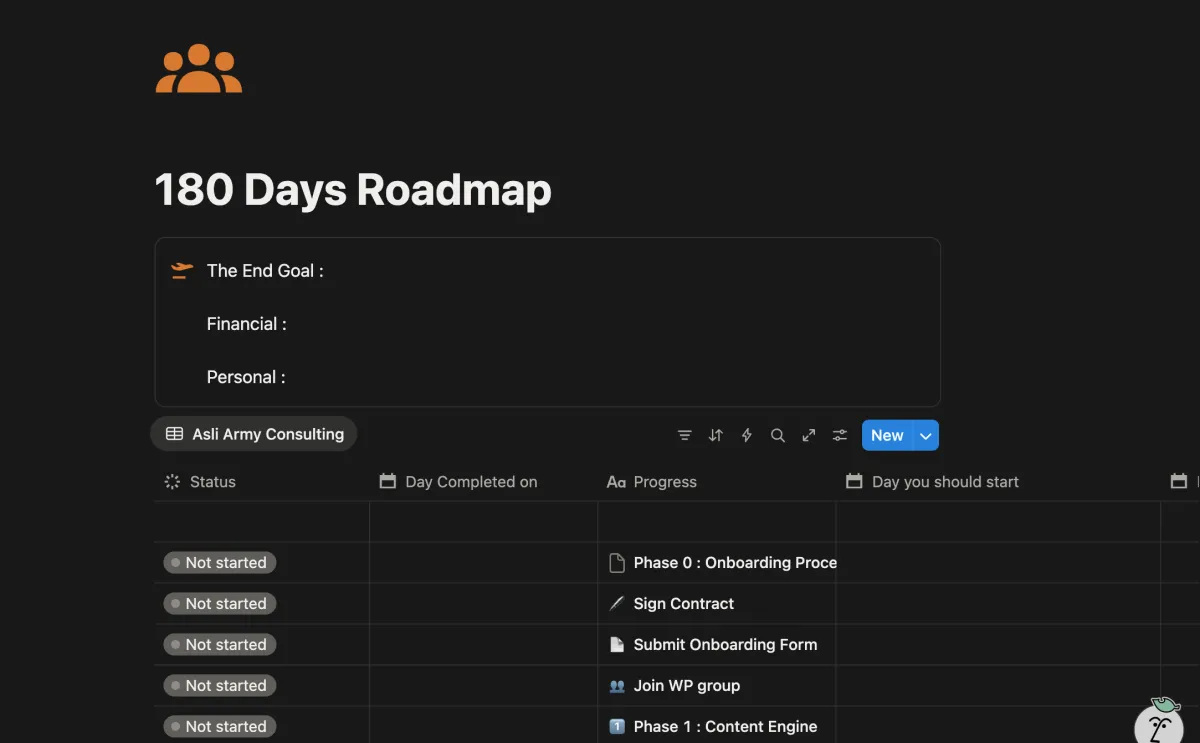Select the Asli Army Consulting view tab

254,434
